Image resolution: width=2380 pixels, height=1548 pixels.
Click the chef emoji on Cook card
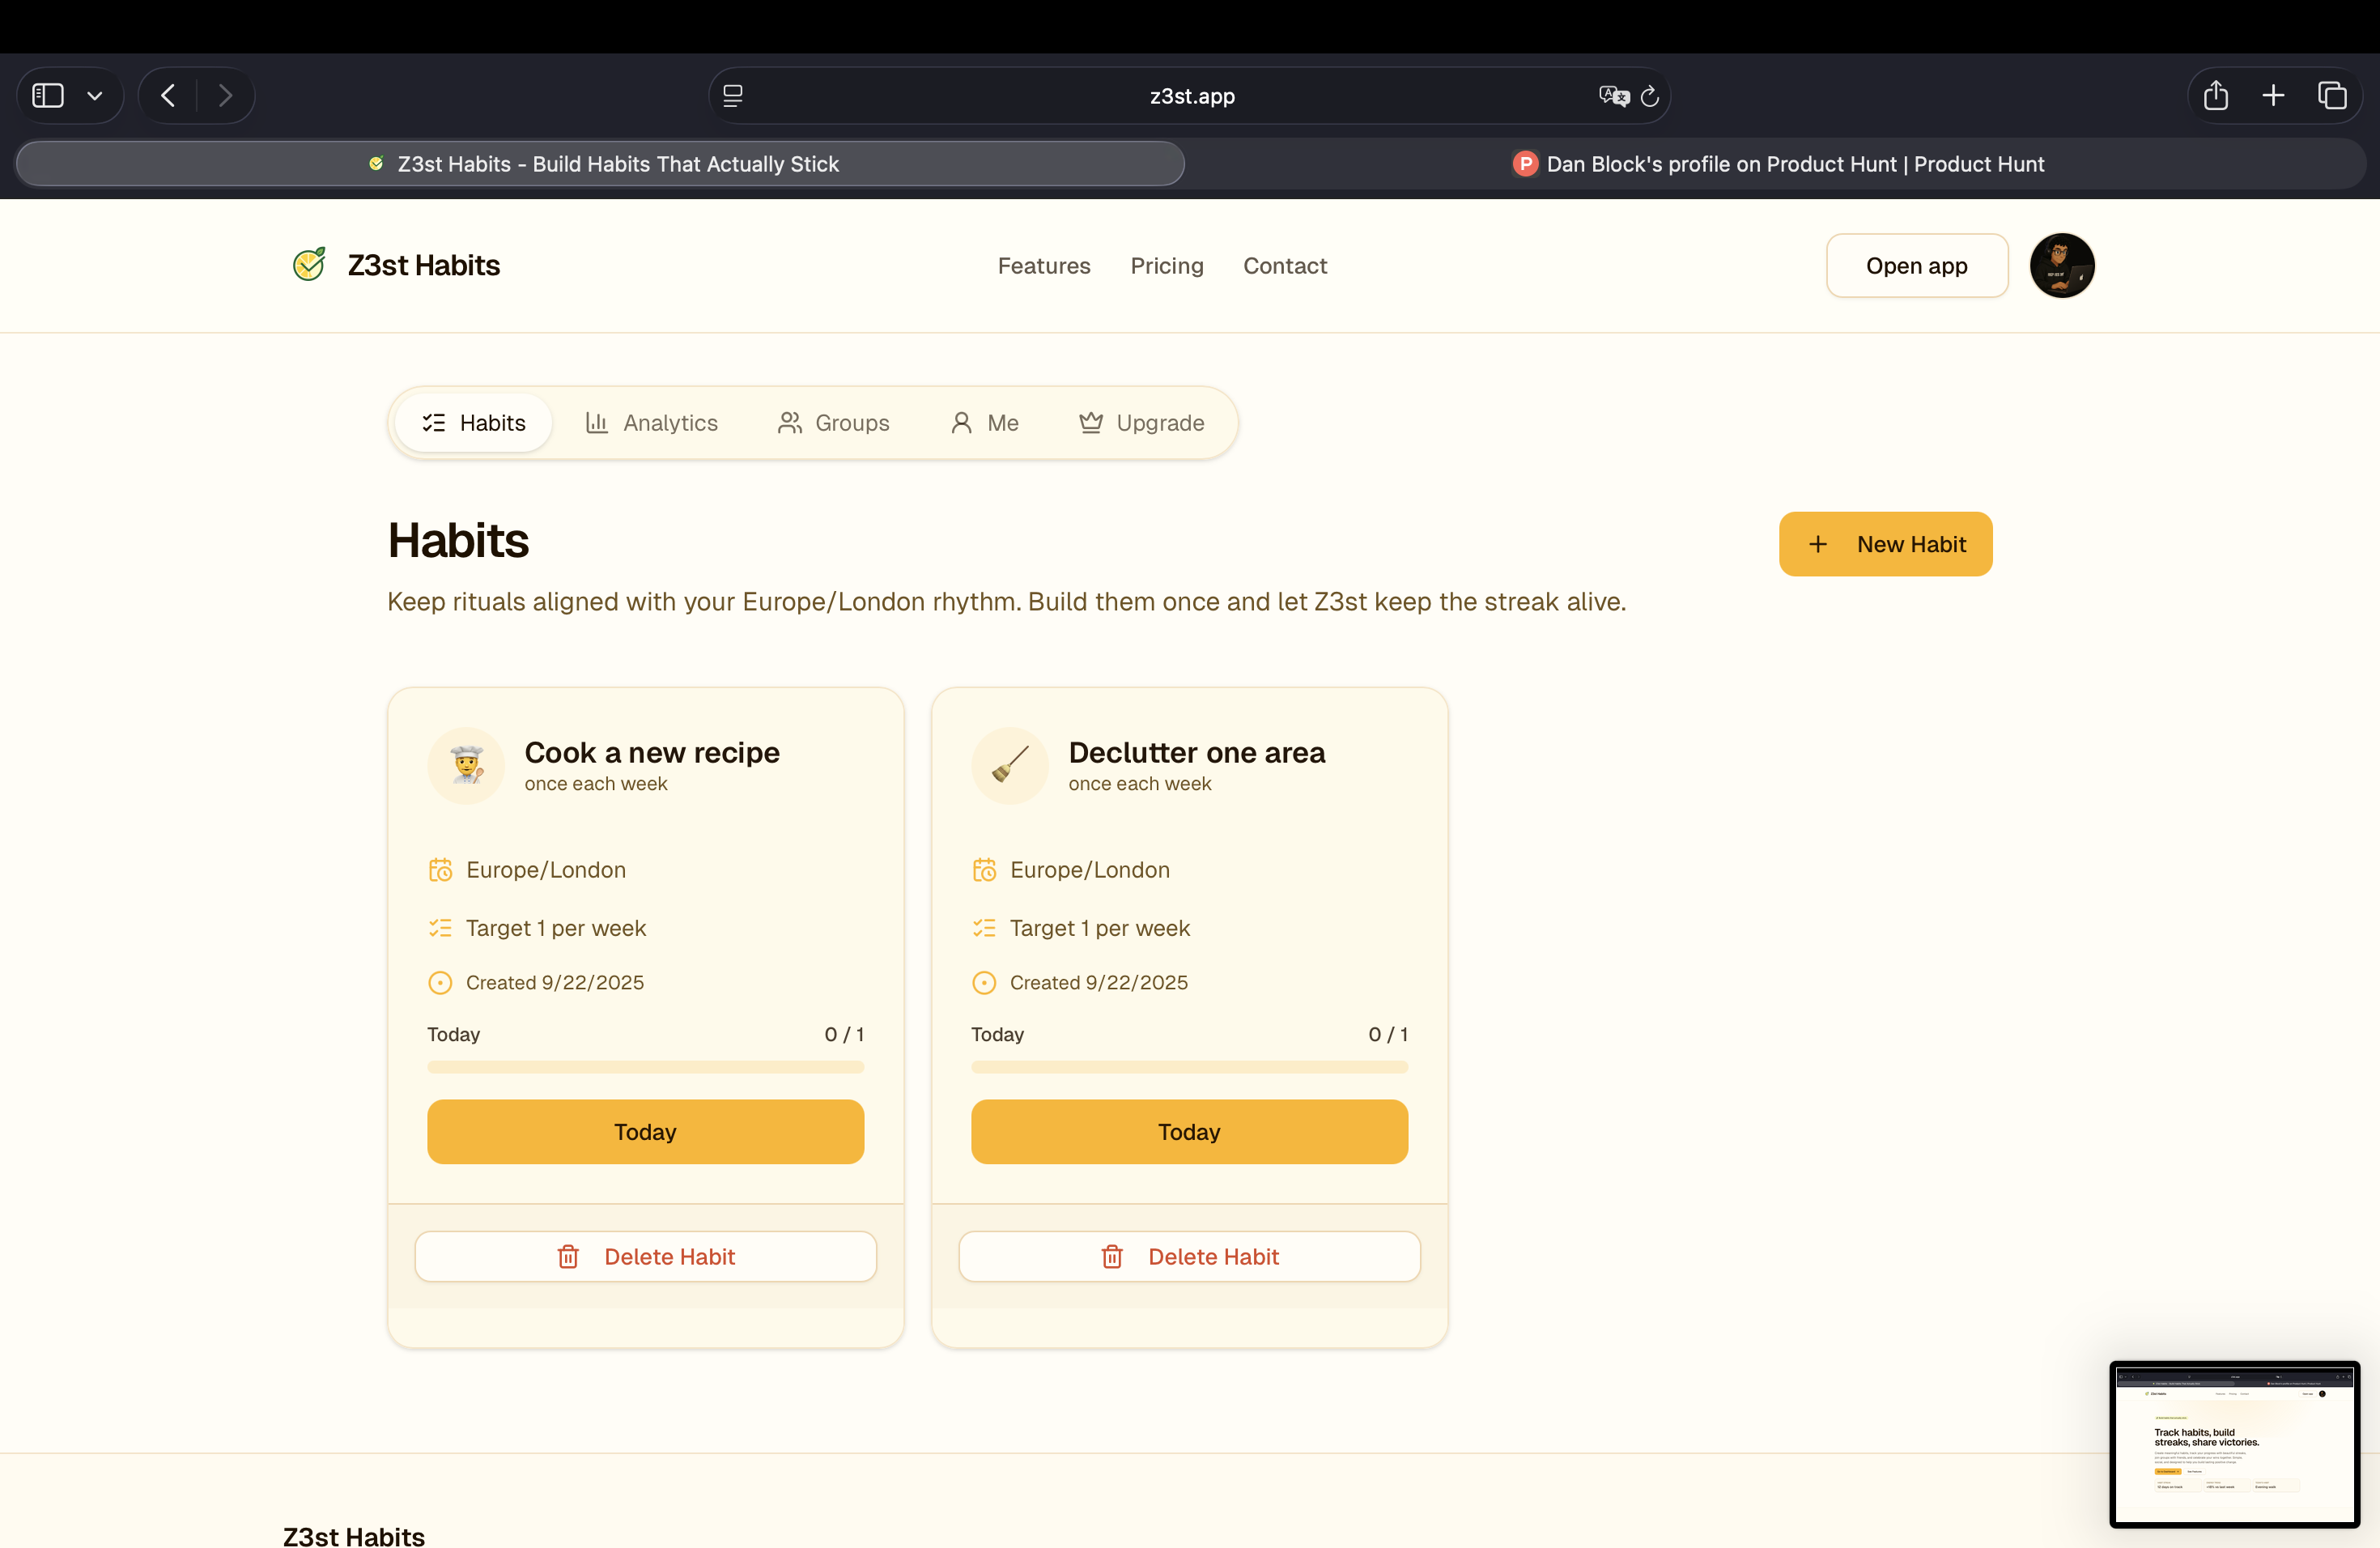[466, 765]
